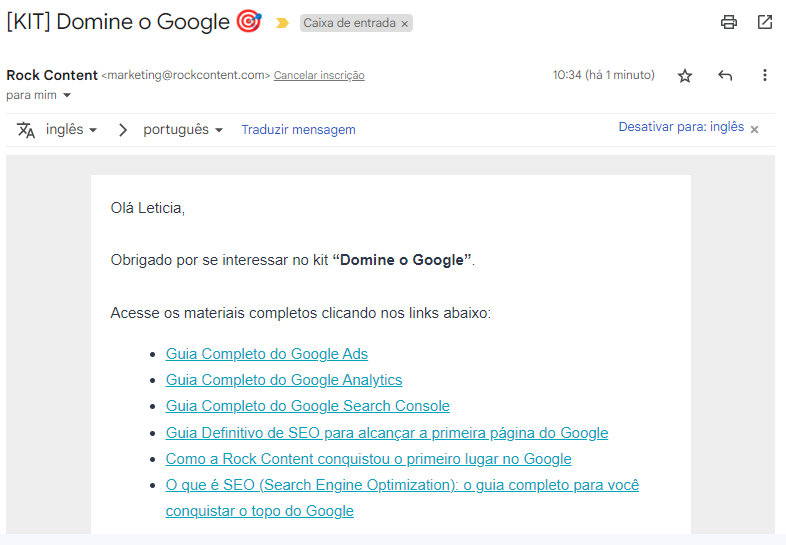The width and height of the screenshot is (786, 545).
Task: Toggle the yellow importance marker
Action: pyautogui.click(x=282, y=23)
